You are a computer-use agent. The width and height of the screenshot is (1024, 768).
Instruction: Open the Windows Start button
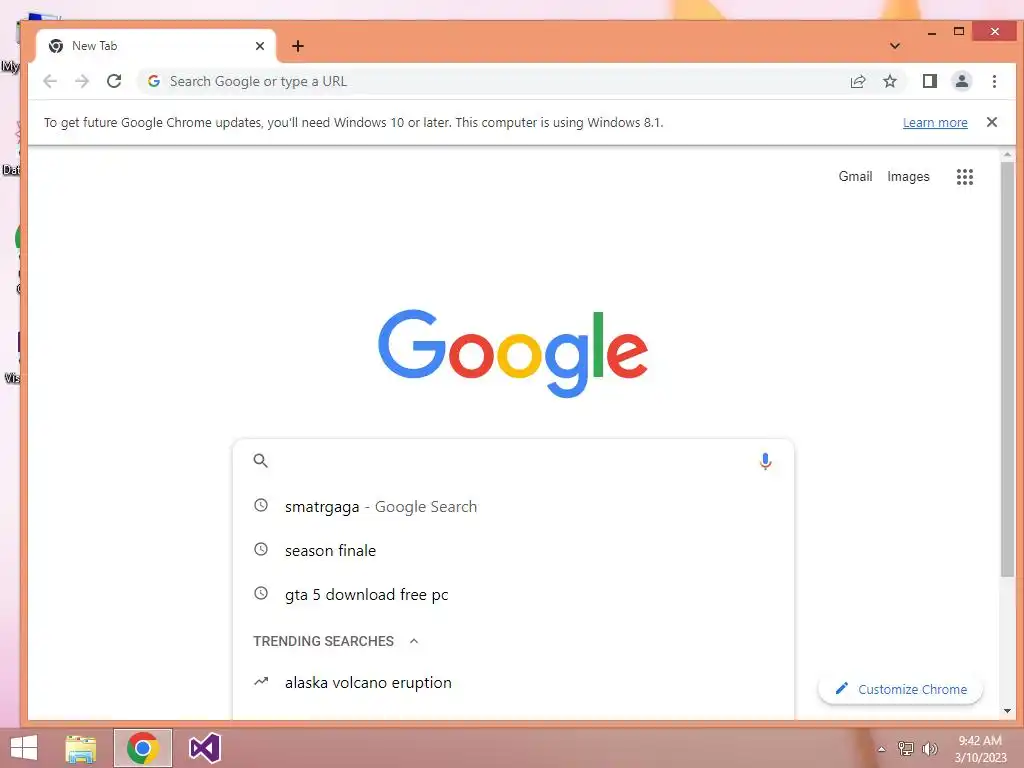pos(24,748)
